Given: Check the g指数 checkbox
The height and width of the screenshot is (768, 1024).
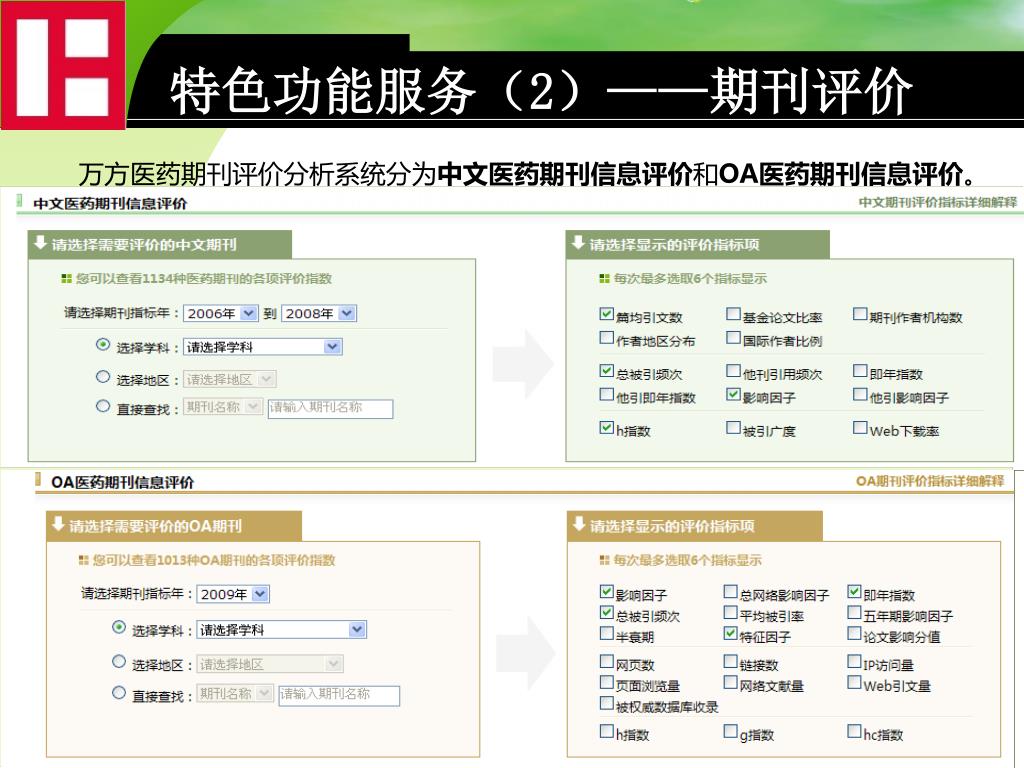Looking at the screenshot, I should pyautogui.click(x=730, y=731).
